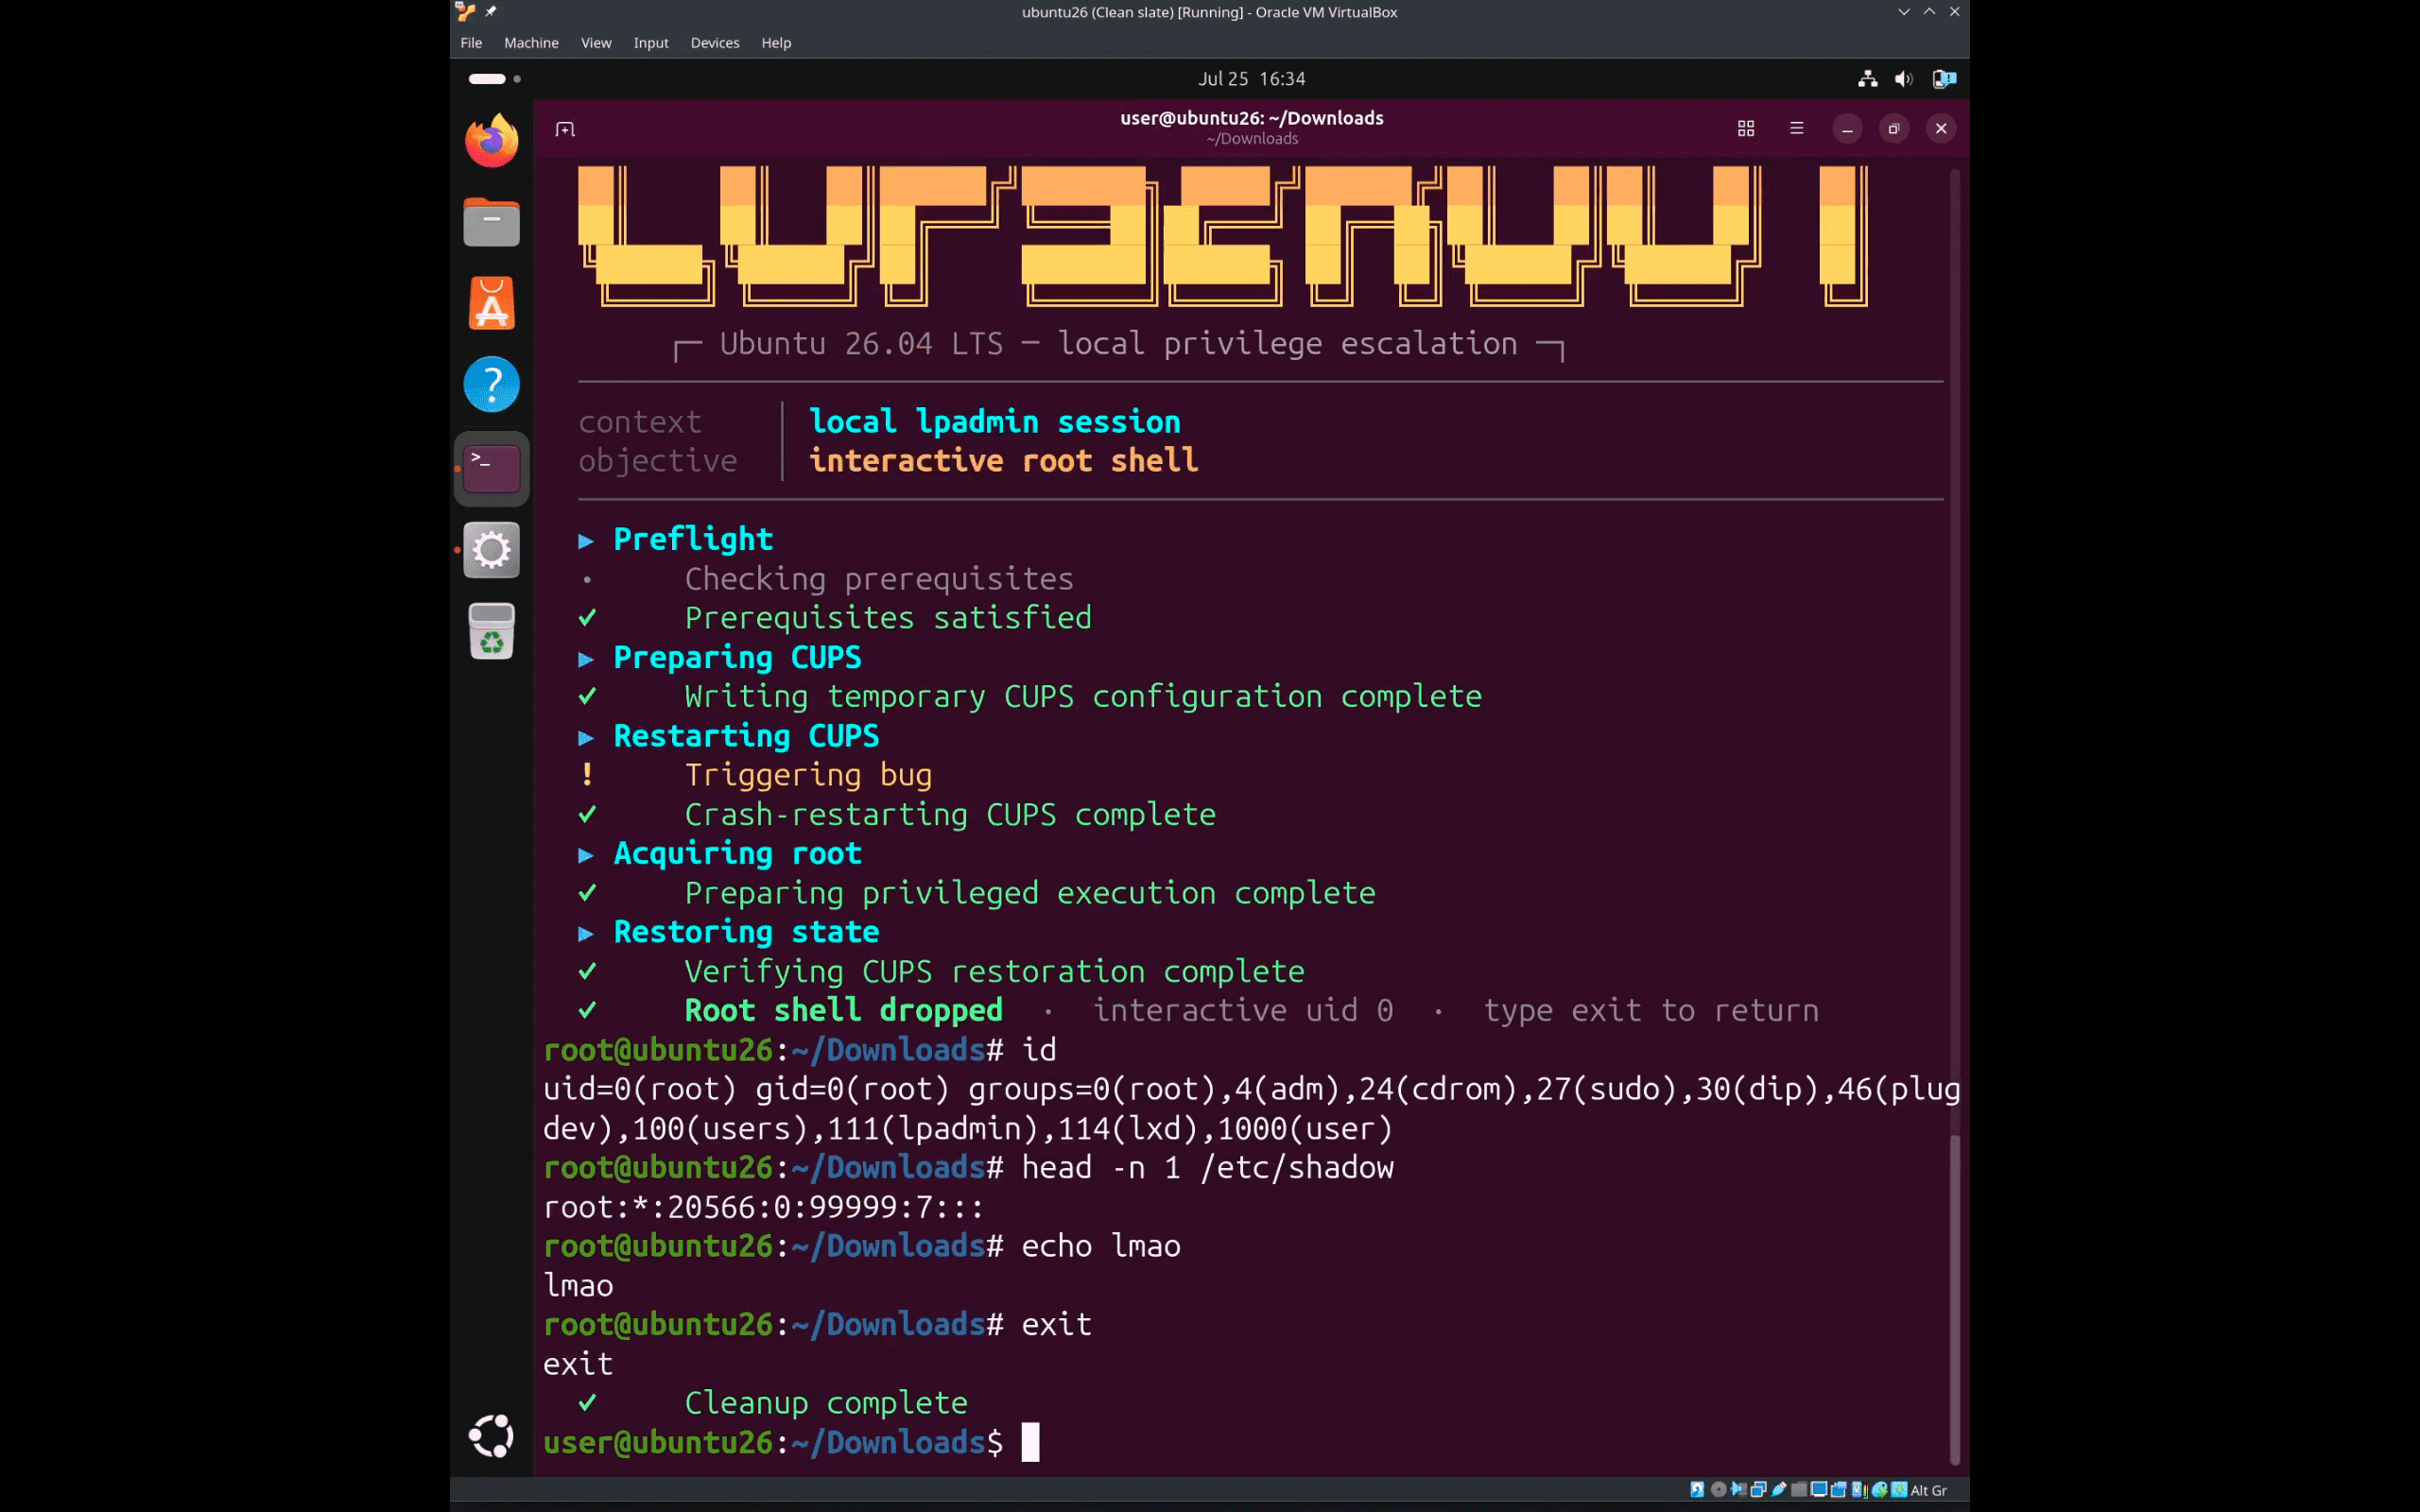2420x1512 pixels.
Task: Open the VirtualBox Machine menu
Action: click(531, 43)
